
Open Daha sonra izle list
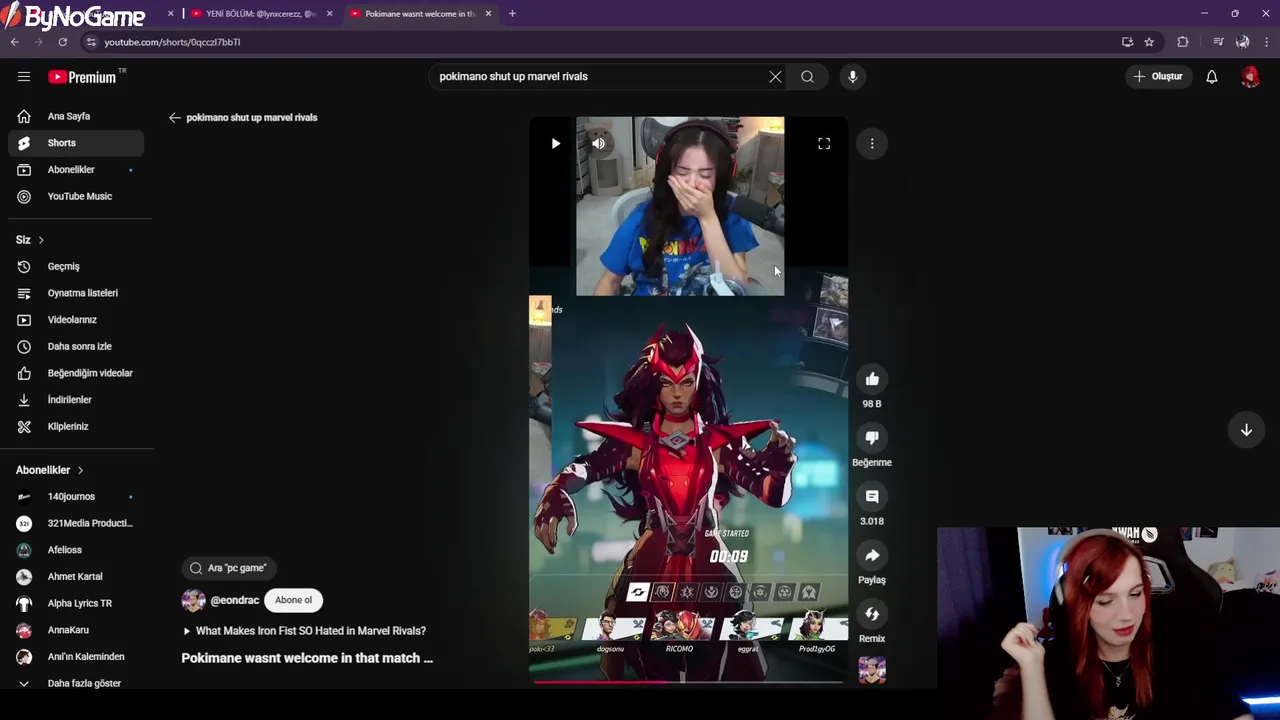(76, 346)
